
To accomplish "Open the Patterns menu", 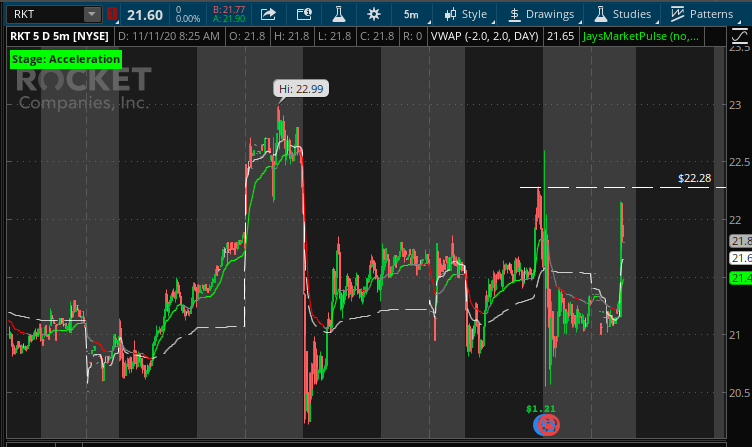I will [x=702, y=14].
